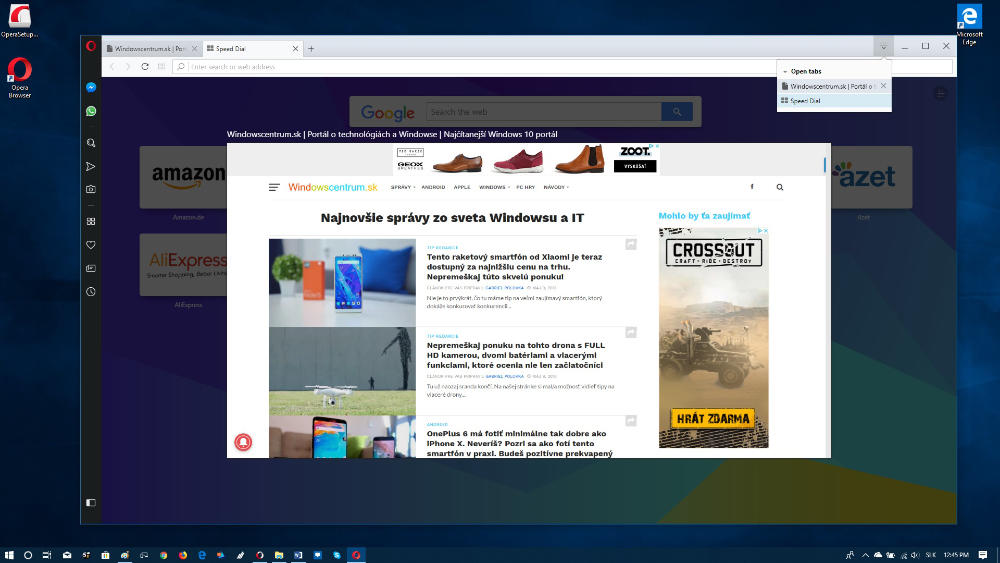Open the drone article thumbnail

point(342,371)
